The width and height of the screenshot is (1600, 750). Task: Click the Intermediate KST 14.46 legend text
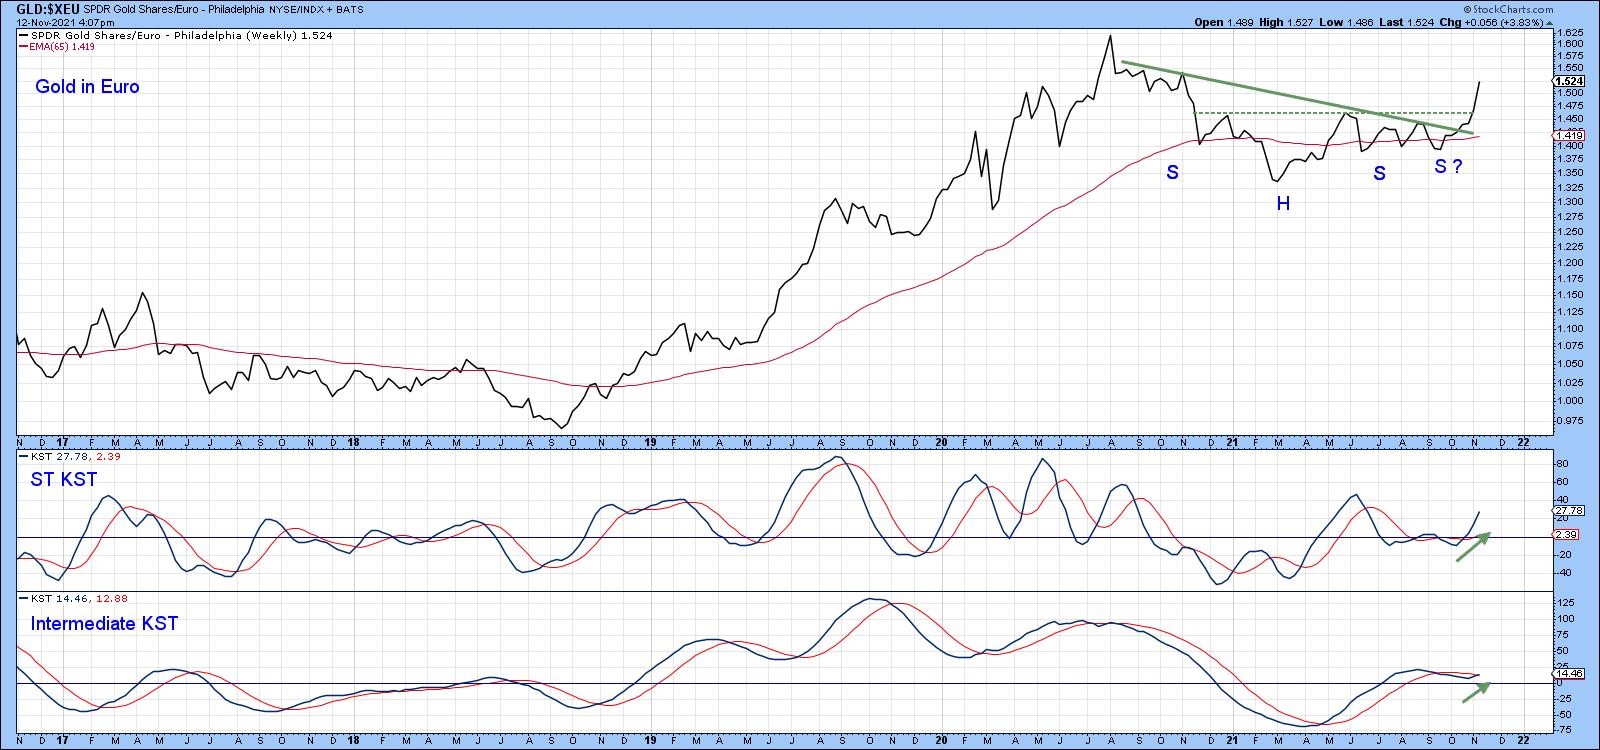[65, 598]
